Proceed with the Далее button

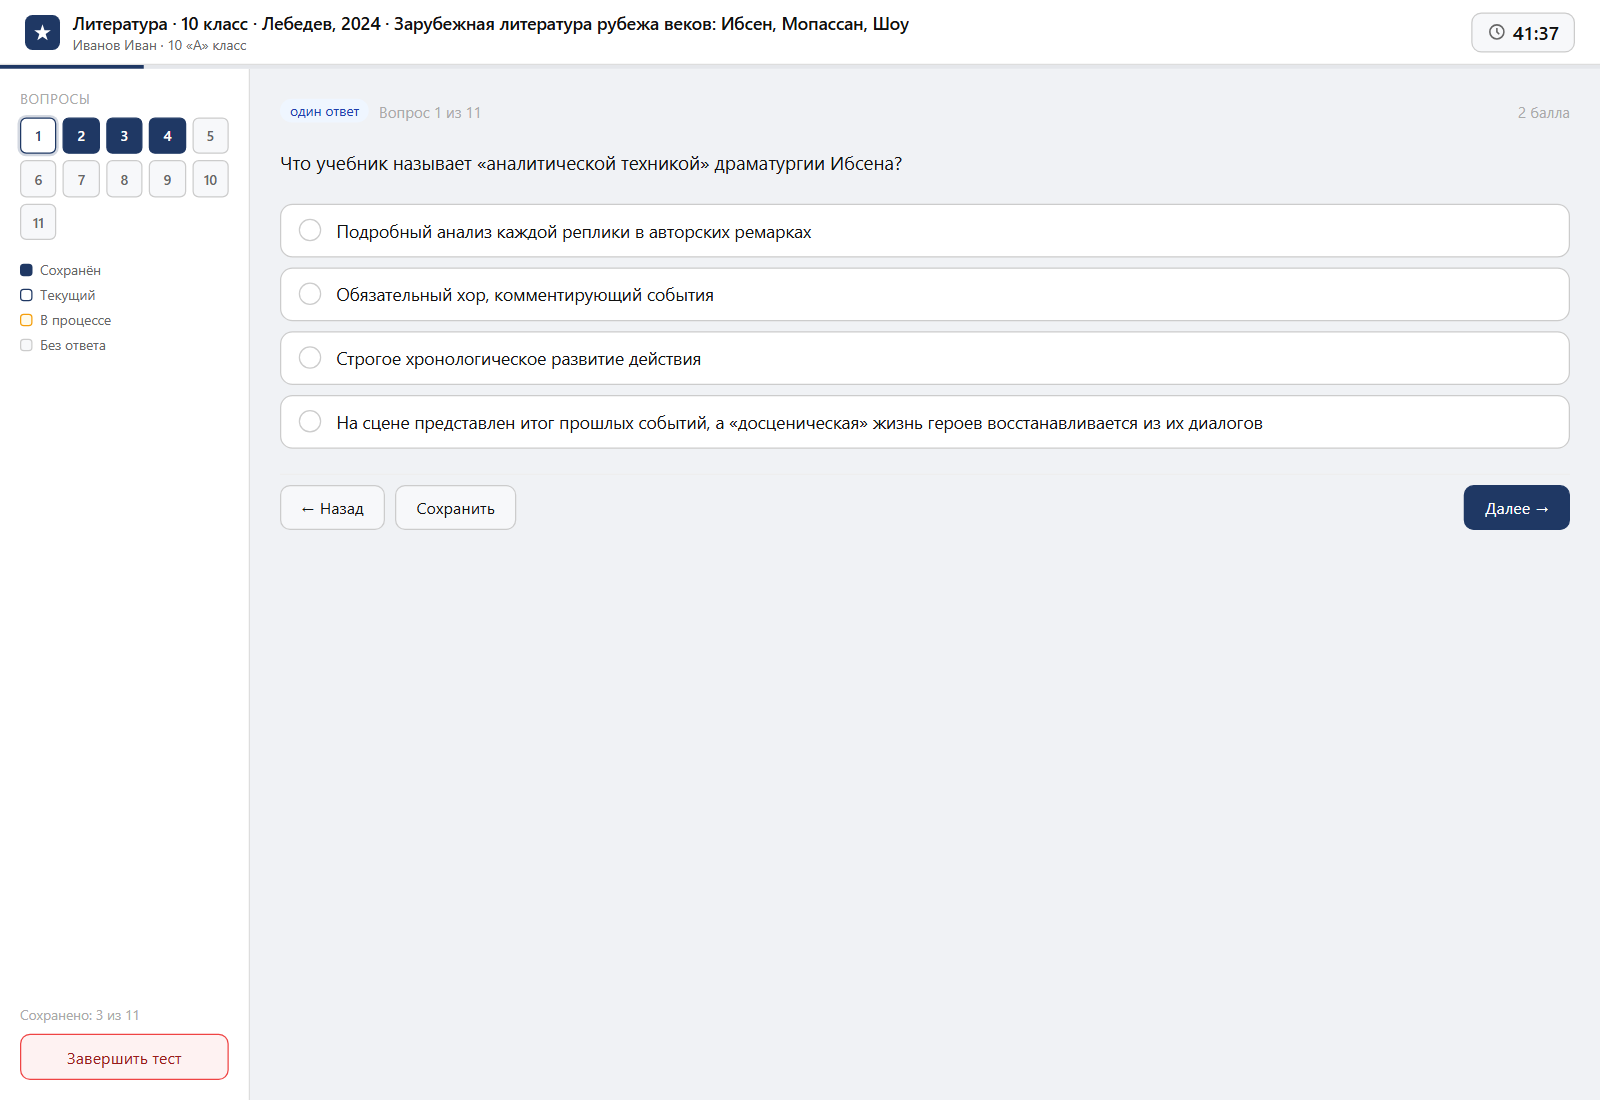click(1516, 508)
